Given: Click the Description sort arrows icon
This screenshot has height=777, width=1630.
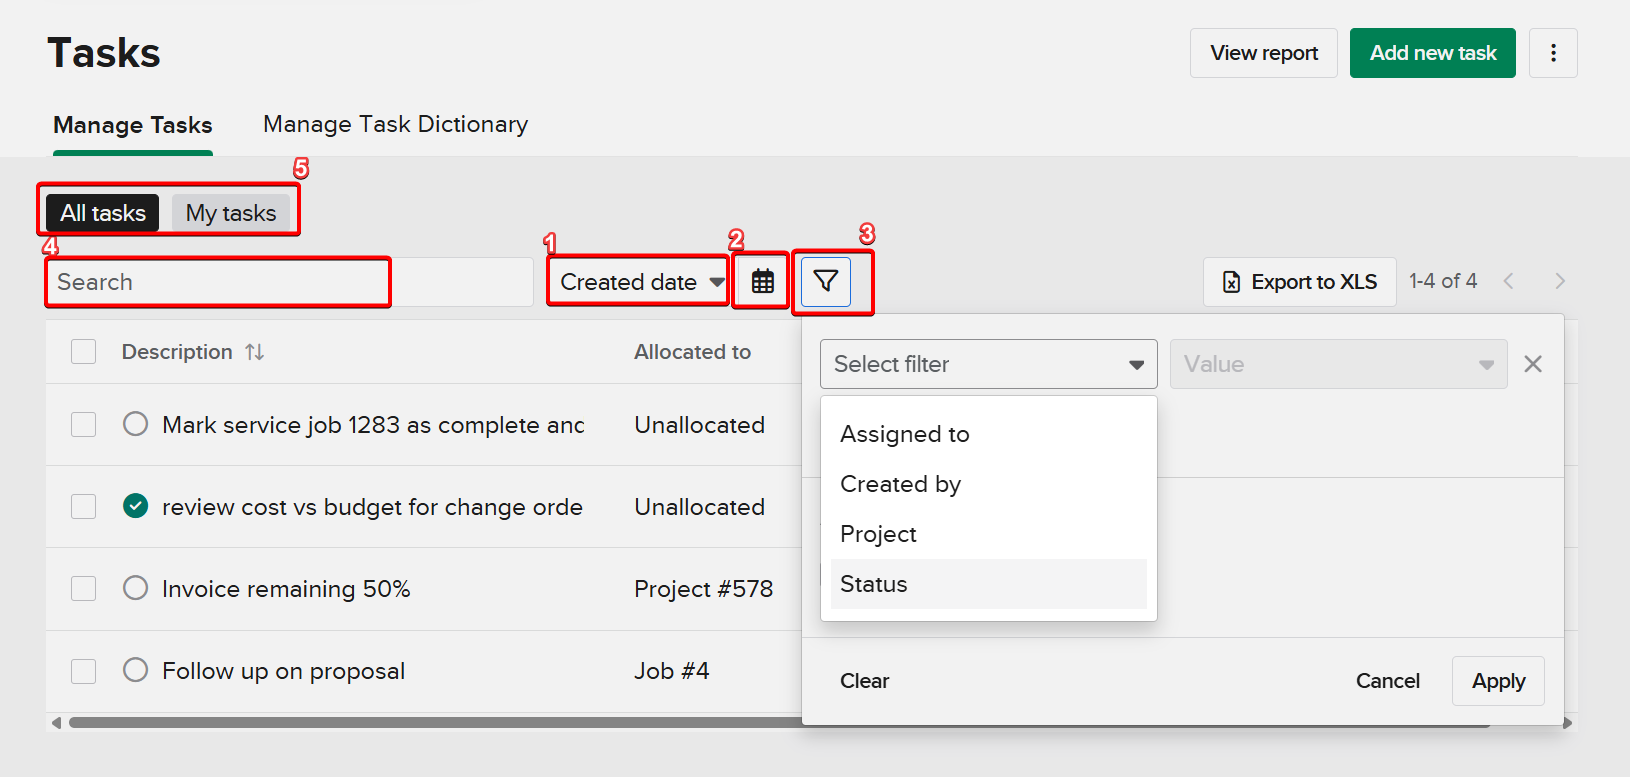Looking at the screenshot, I should (255, 352).
